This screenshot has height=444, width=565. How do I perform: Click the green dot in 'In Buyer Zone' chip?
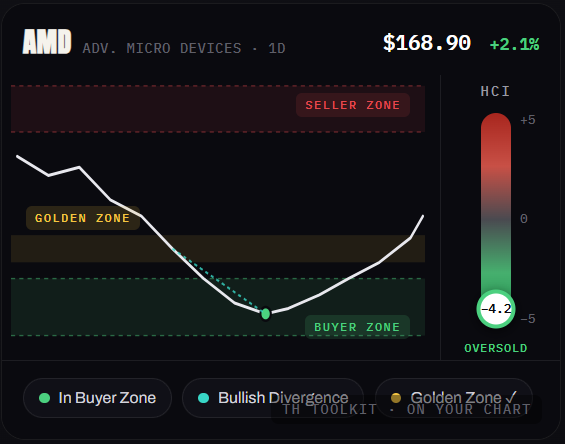[x=44, y=398]
